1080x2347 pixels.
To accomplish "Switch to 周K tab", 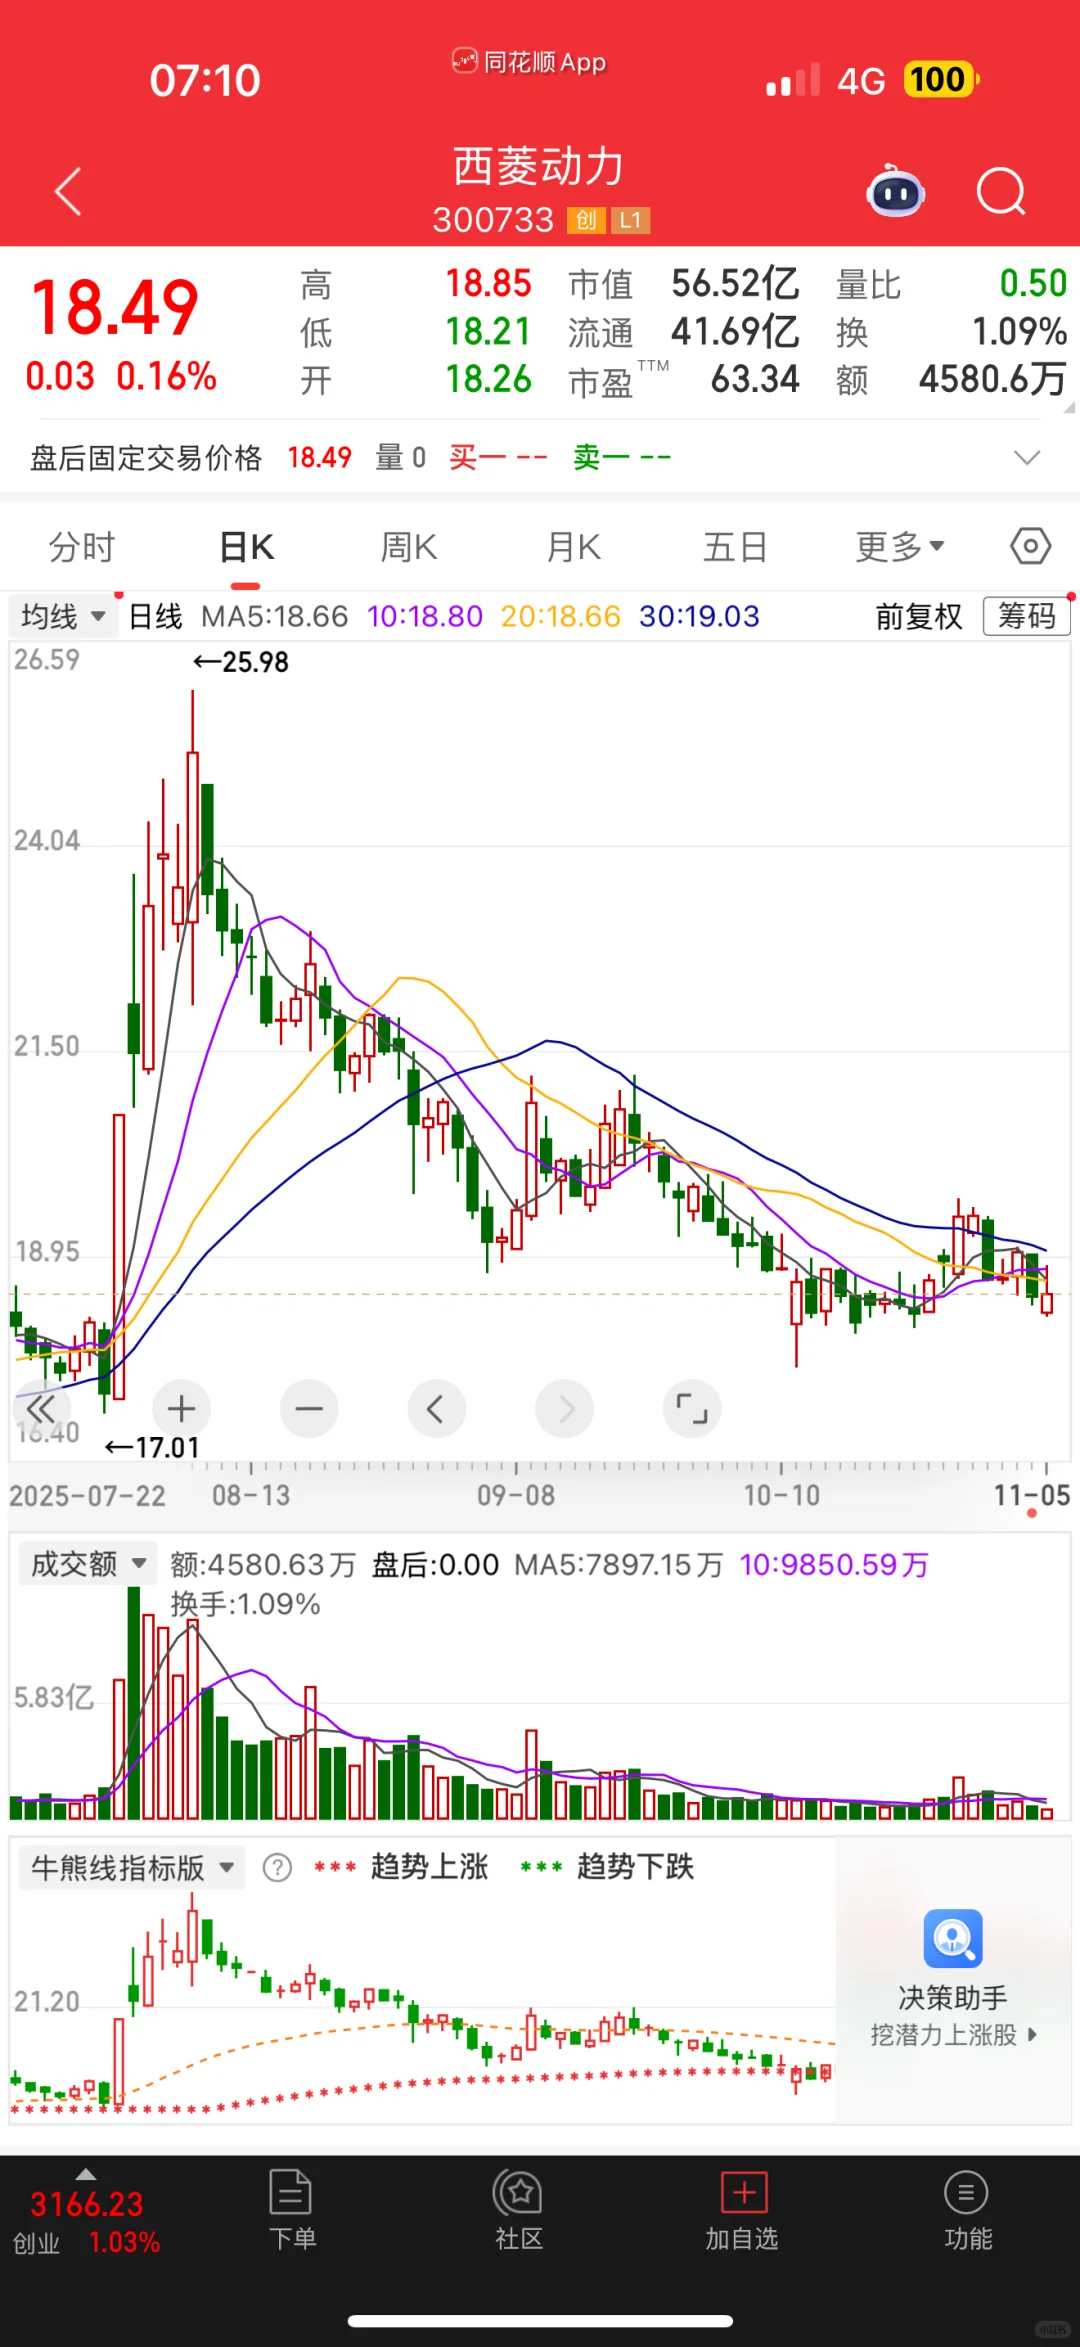I will (408, 547).
